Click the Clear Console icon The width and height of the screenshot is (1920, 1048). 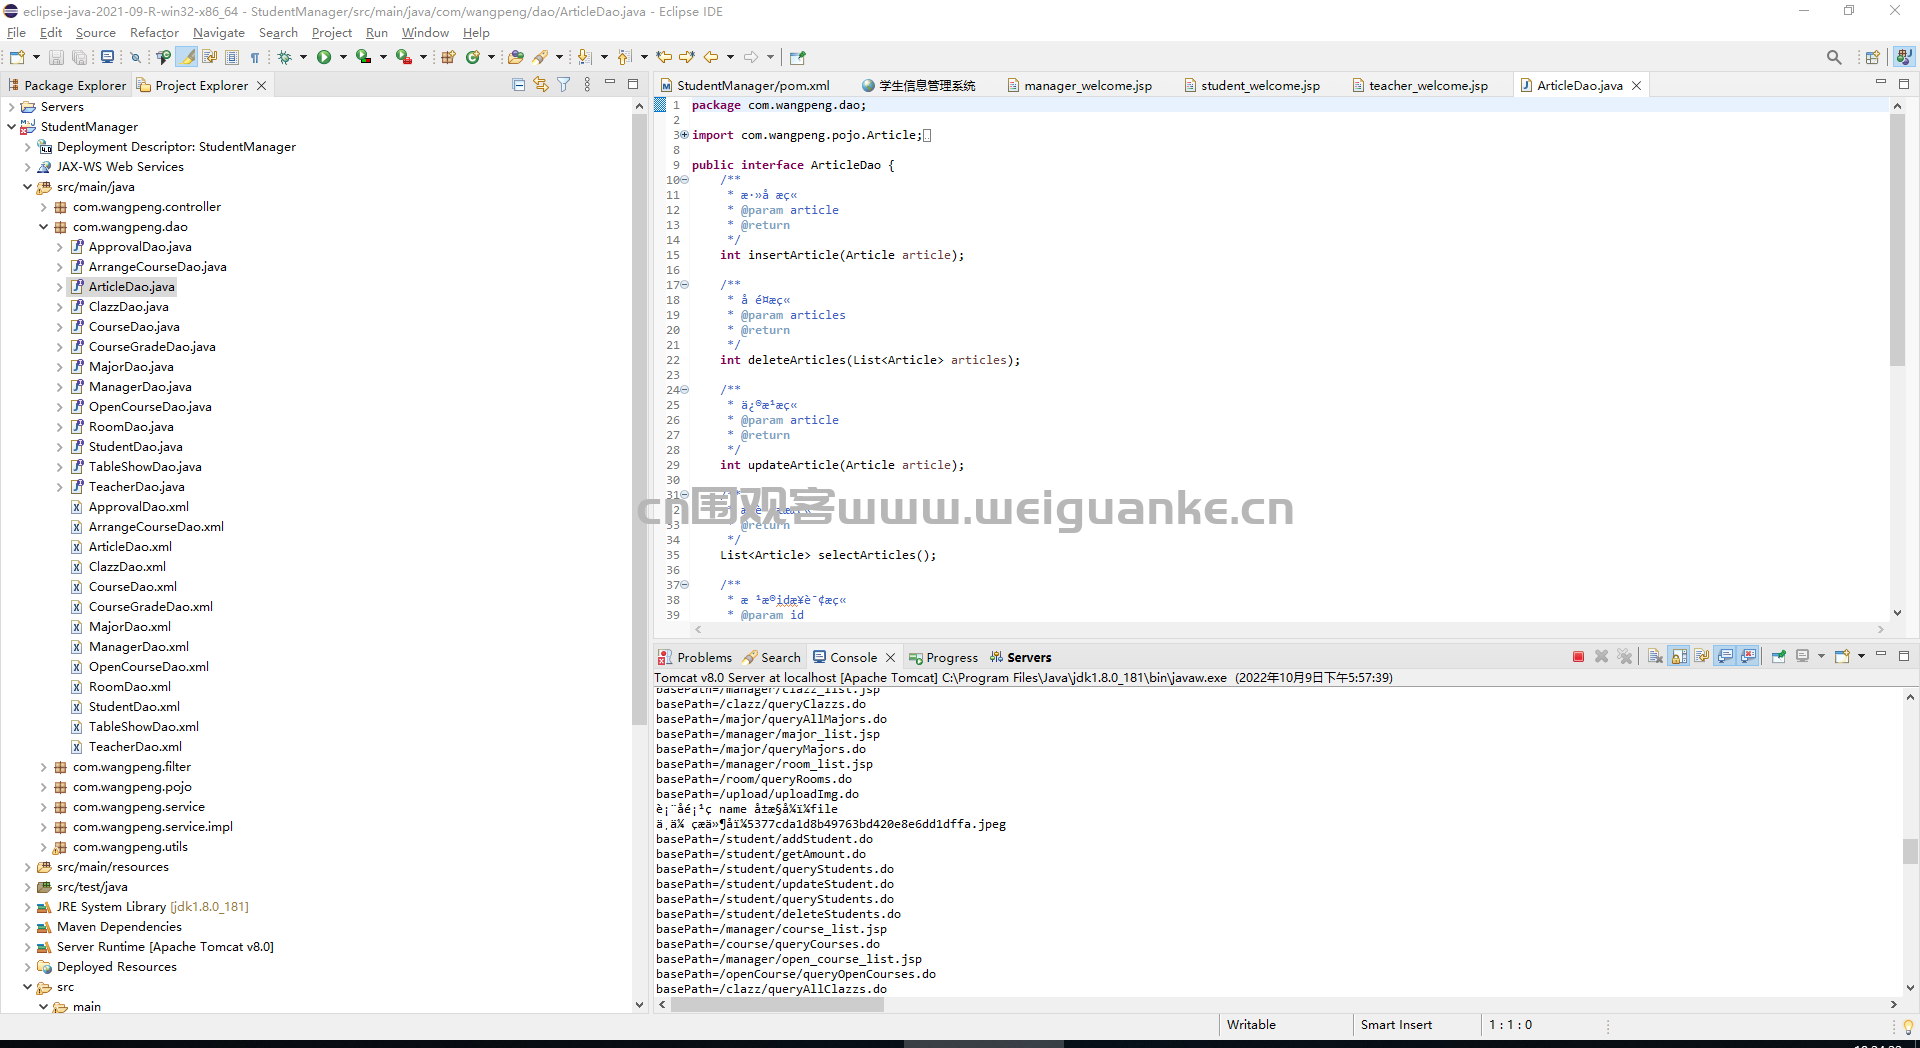(x=1655, y=657)
